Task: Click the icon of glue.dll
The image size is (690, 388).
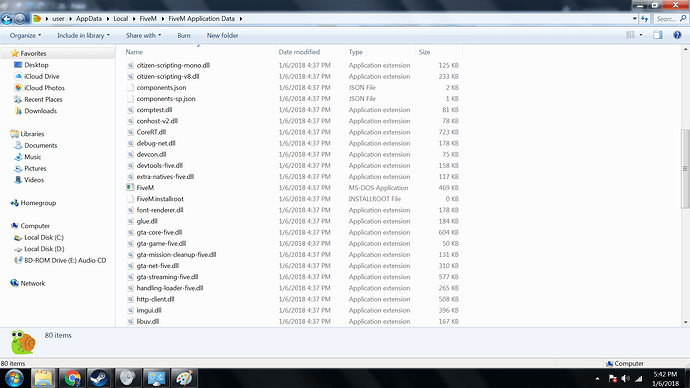Action: pyautogui.click(x=130, y=221)
